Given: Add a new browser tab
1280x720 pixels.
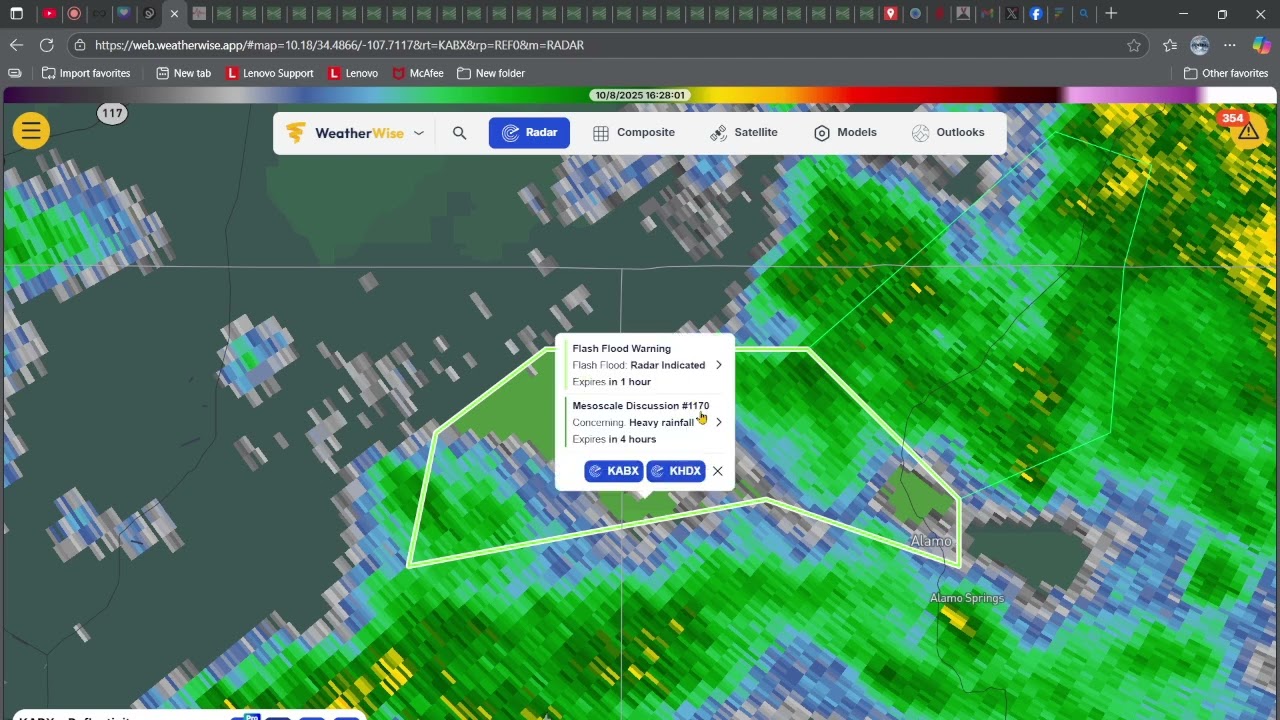Looking at the screenshot, I should [x=1111, y=14].
